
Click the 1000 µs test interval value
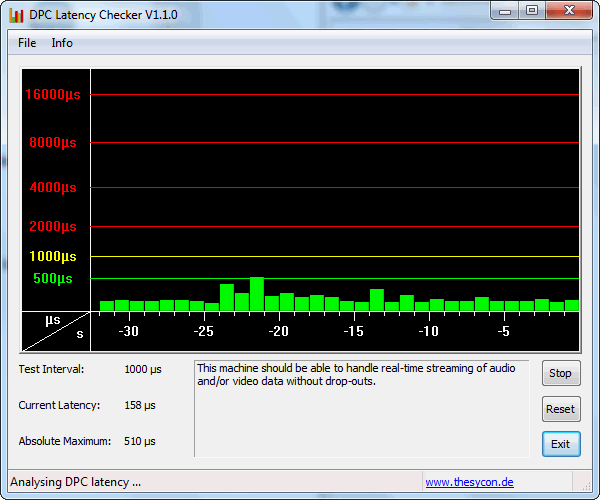click(143, 370)
